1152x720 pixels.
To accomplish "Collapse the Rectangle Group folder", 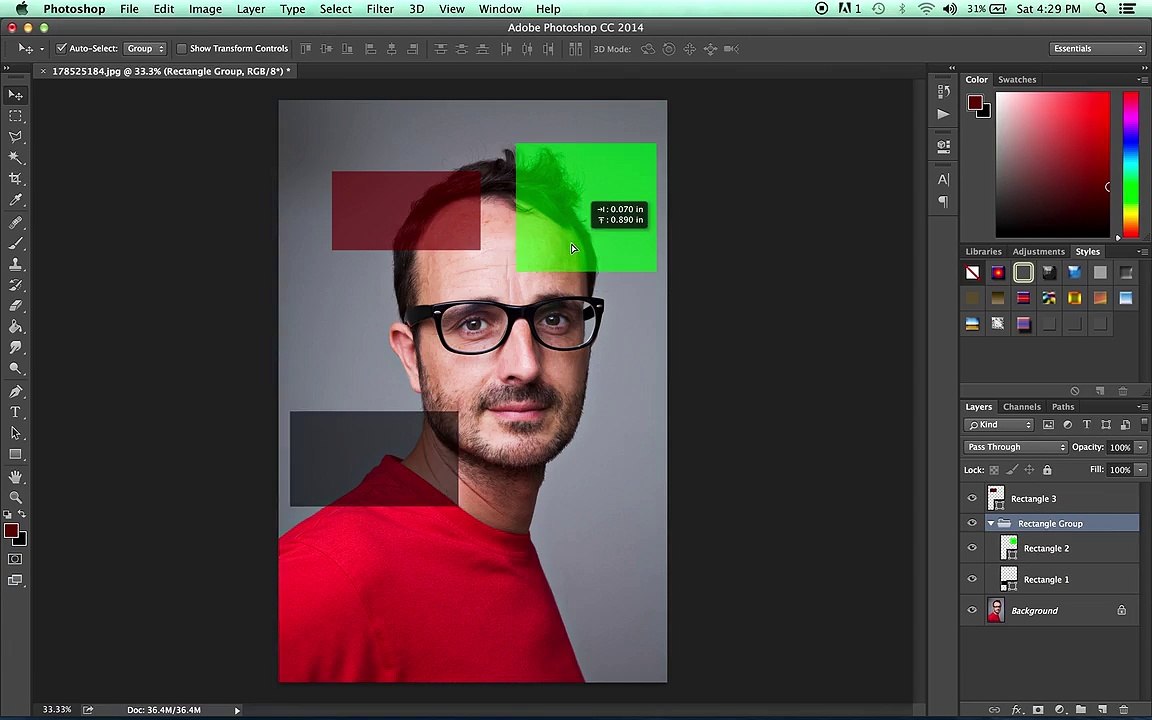I will click(x=990, y=523).
